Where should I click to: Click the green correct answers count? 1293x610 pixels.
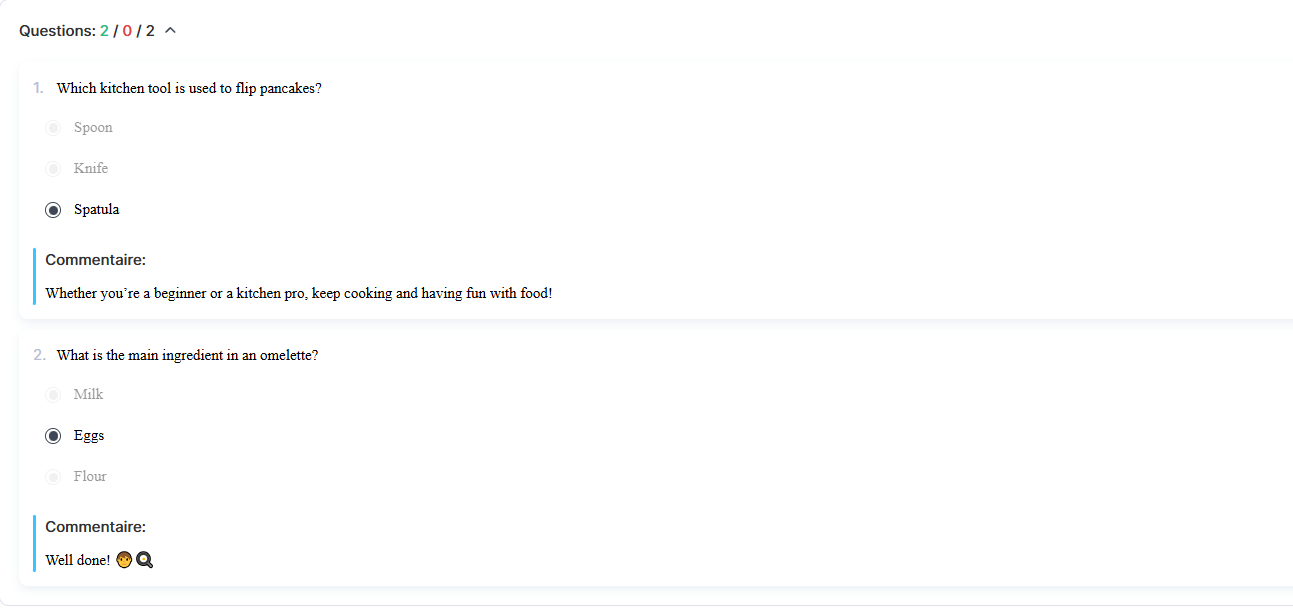point(104,31)
